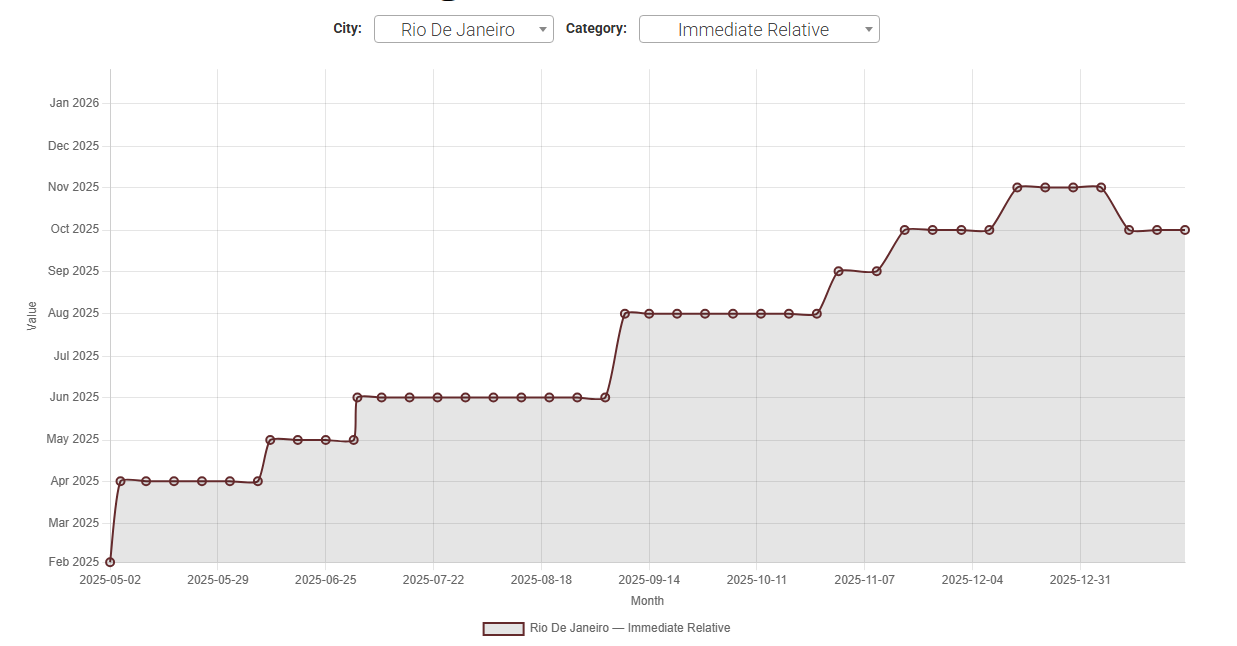Select the first data point at Apr 2025 level
The height and width of the screenshot is (646, 1237).
point(121,481)
